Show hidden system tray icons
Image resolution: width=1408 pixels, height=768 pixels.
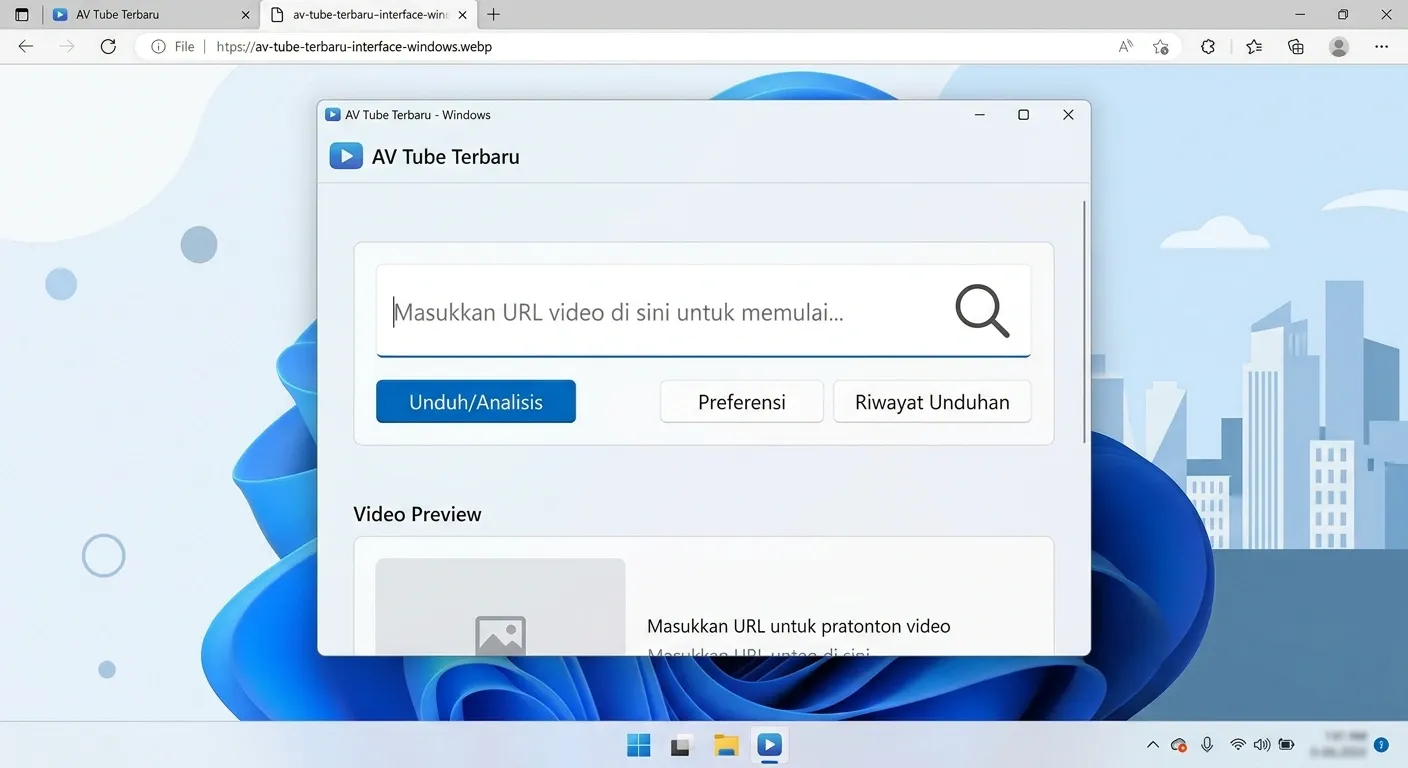coord(1152,745)
